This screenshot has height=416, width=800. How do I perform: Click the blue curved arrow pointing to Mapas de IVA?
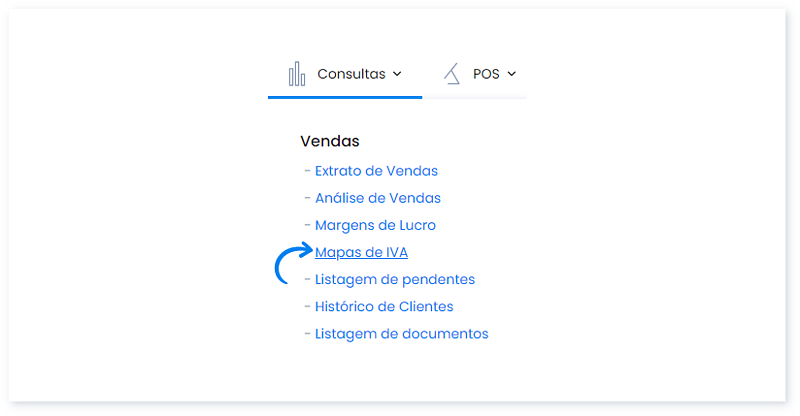pos(292,264)
